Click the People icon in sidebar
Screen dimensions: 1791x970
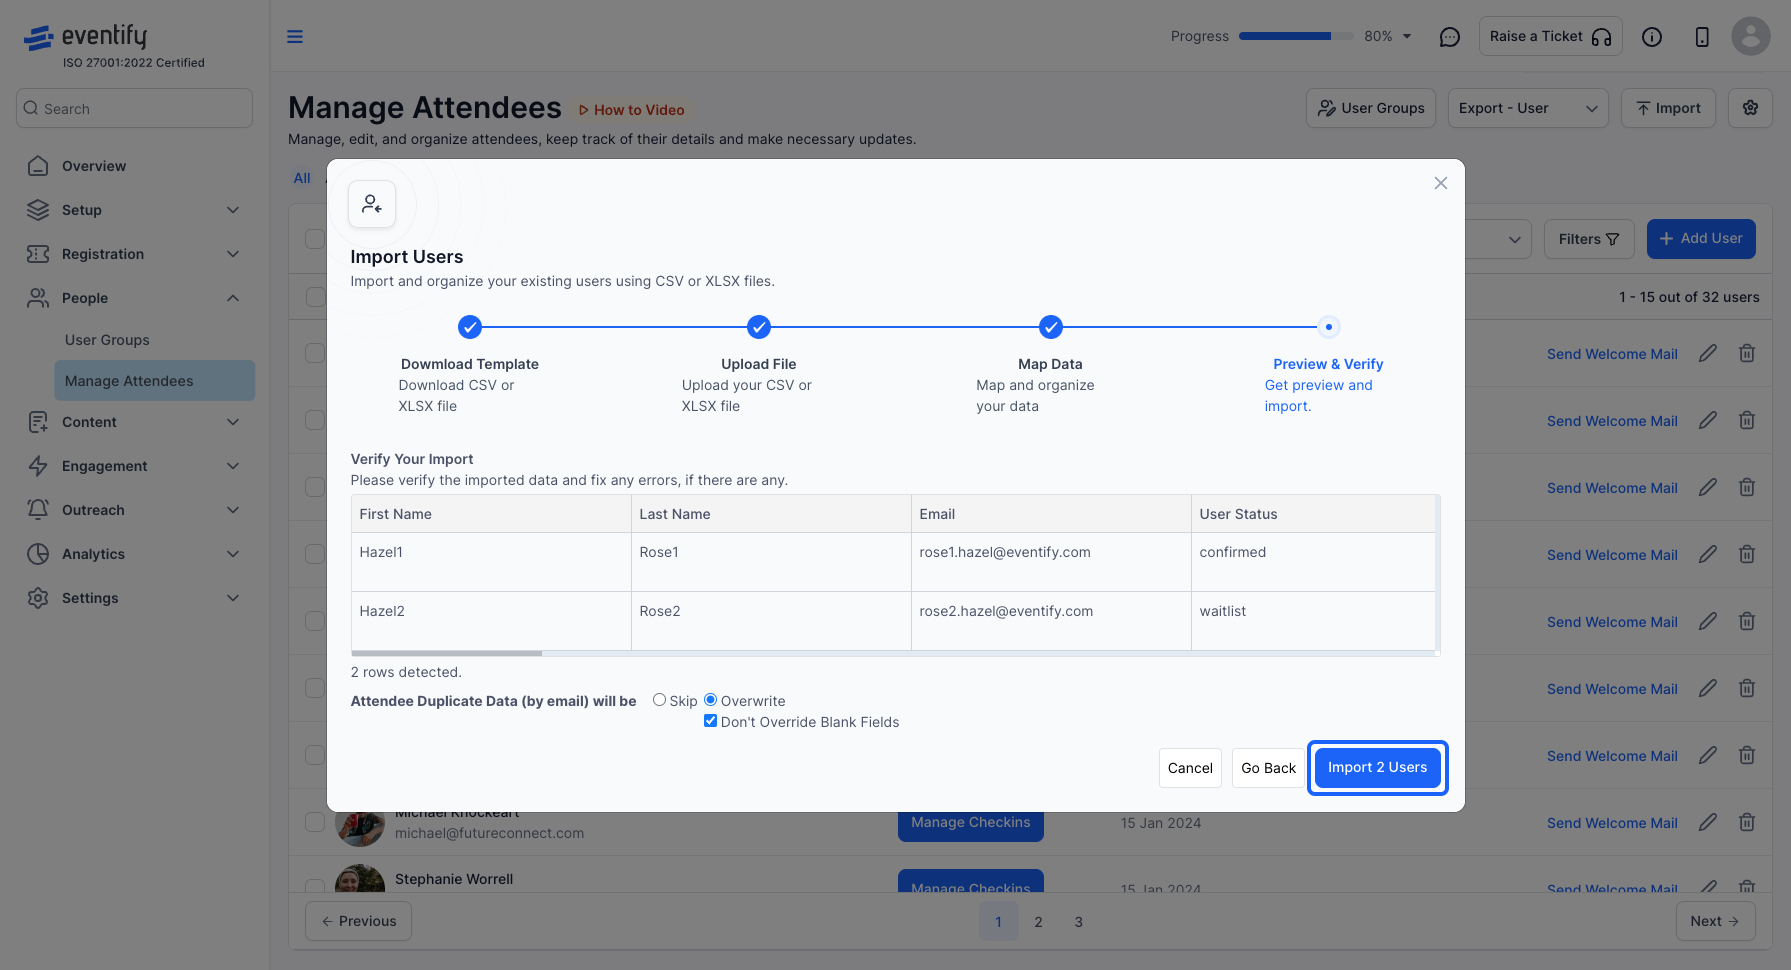click(38, 298)
